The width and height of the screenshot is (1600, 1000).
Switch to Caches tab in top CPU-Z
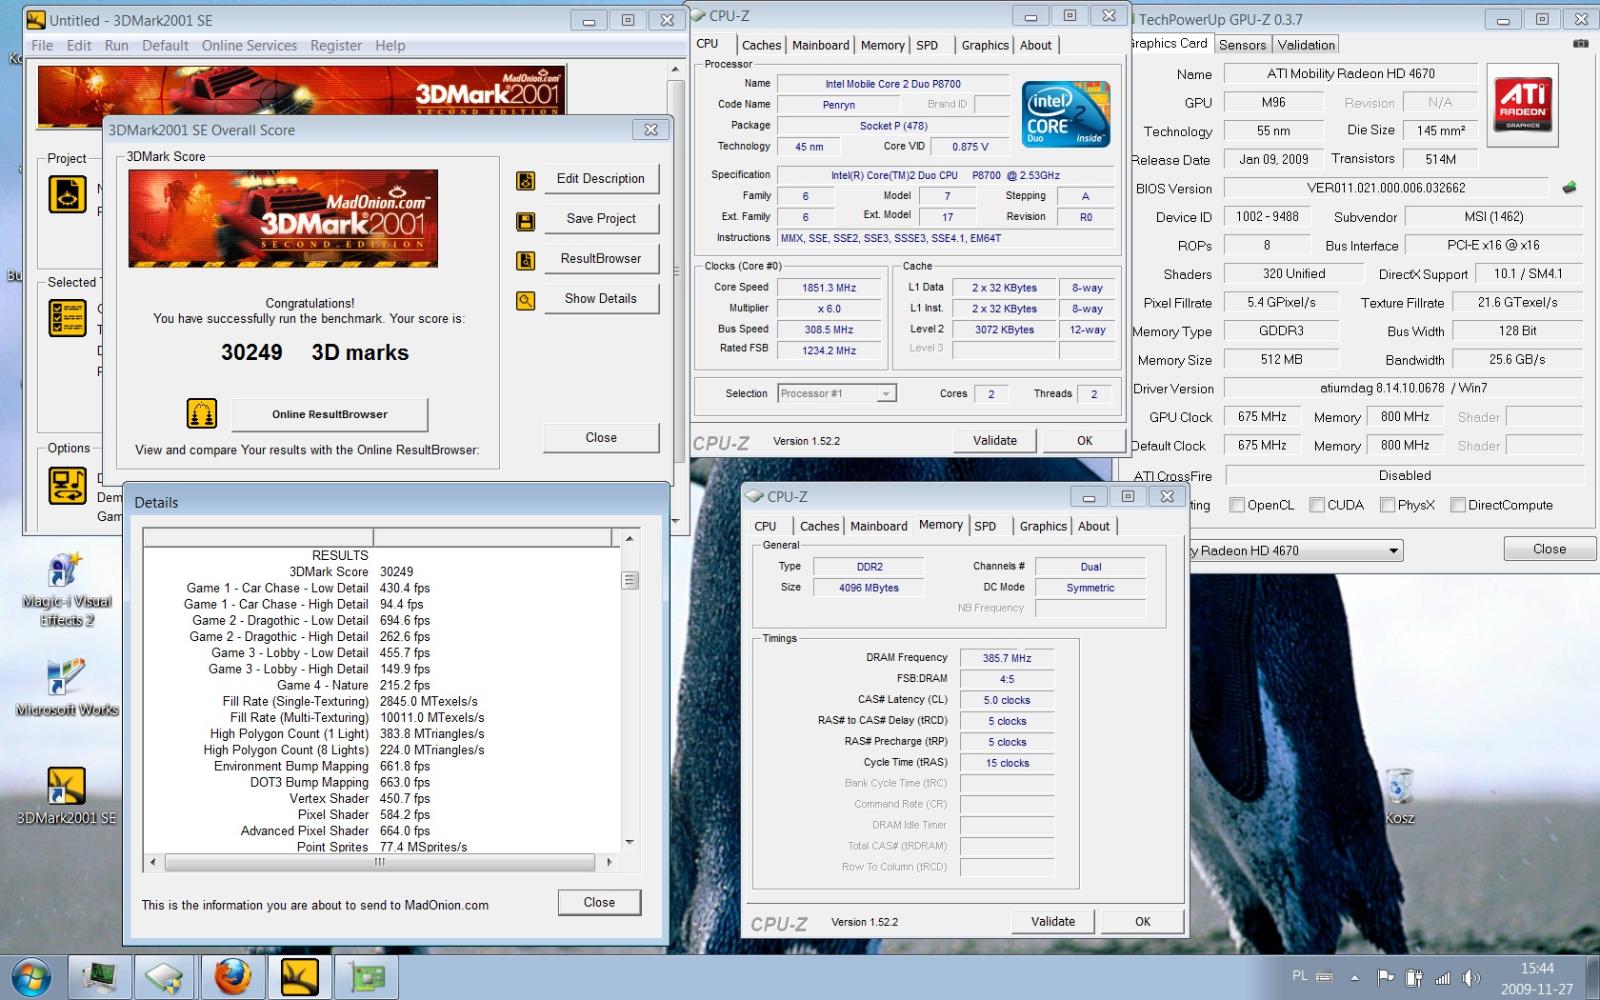[x=761, y=45]
